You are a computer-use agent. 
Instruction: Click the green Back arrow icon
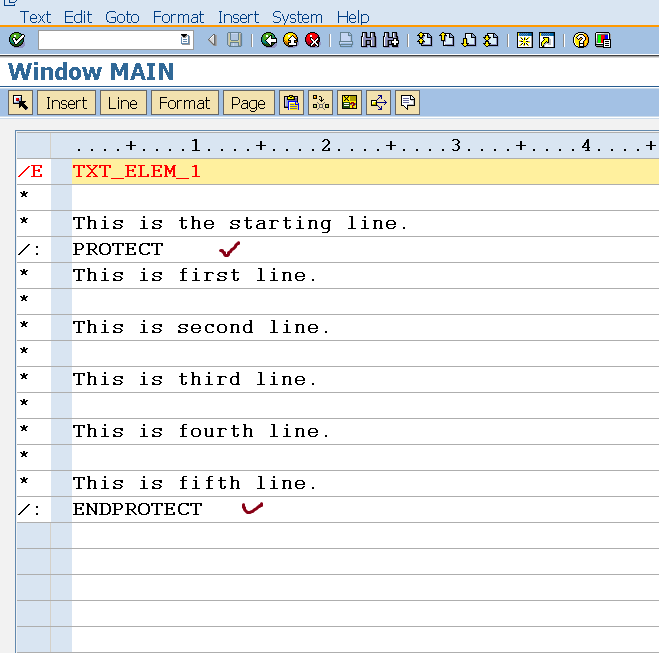[x=269, y=40]
